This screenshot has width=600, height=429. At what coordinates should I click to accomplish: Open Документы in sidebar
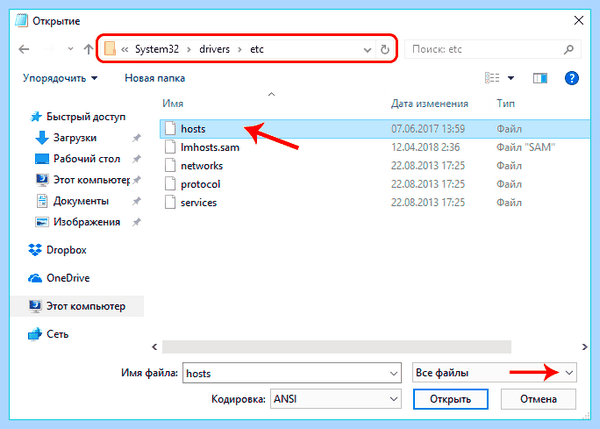(72, 201)
